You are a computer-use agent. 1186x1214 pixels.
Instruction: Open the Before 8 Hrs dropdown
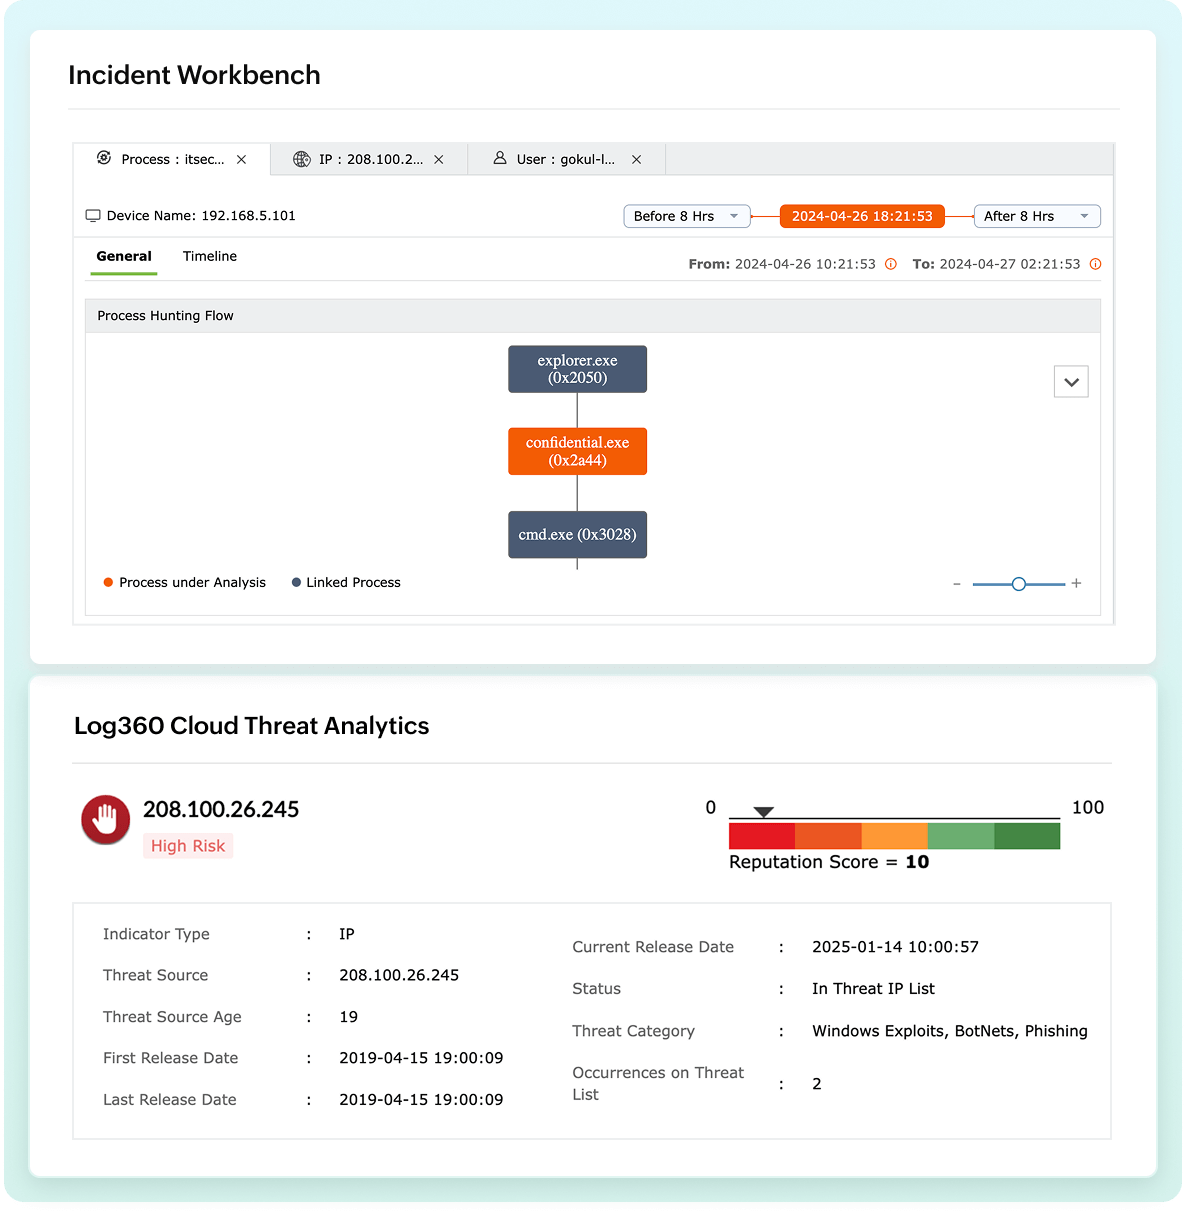[687, 216]
